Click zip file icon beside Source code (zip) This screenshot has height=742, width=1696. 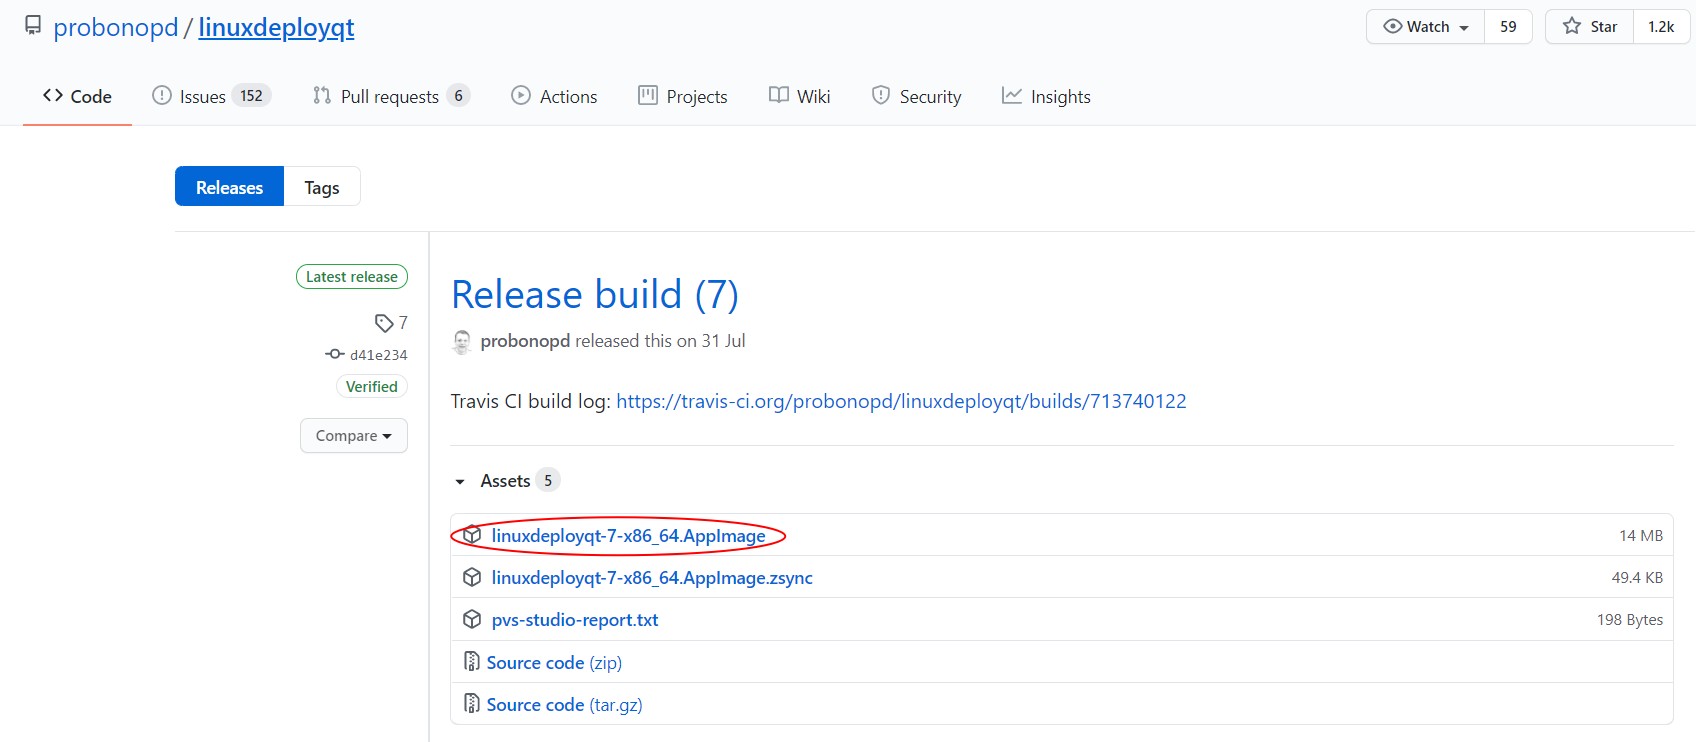[472, 661]
